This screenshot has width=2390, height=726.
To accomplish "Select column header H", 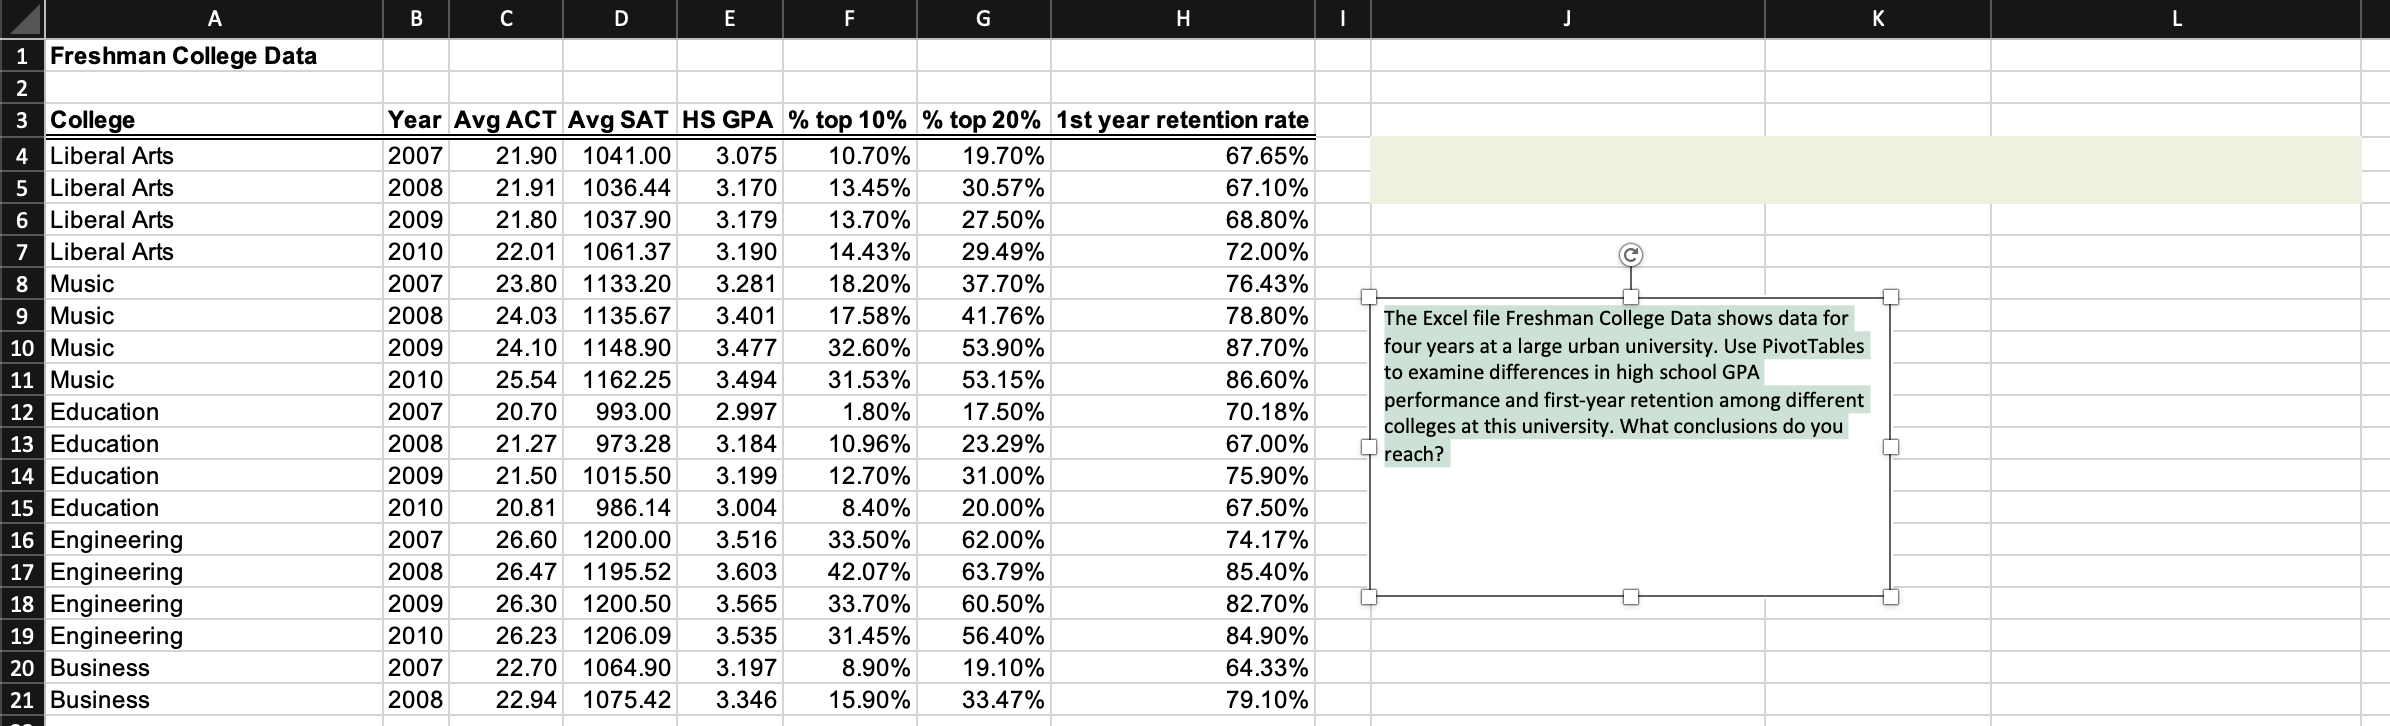I will tap(1184, 18).
